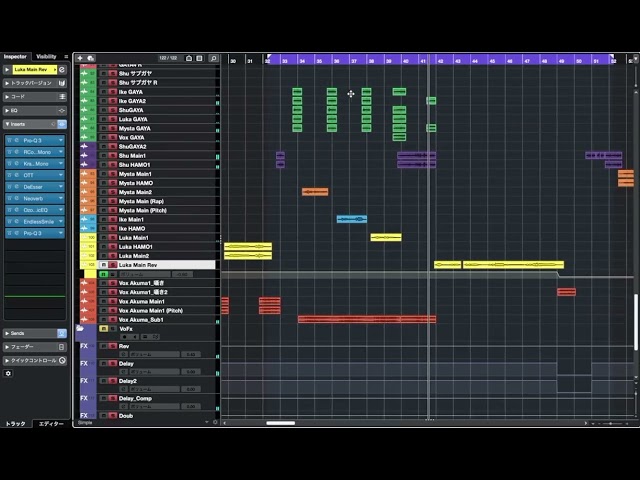This screenshot has height=480, width=640.
Task: Click the vertical track scrollbar thumb
Action: click(x=636, y=322)
